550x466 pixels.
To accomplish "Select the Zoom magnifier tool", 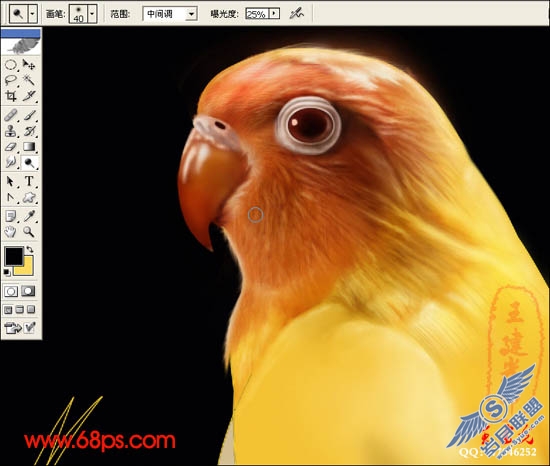I will click(x=29, y=231).
